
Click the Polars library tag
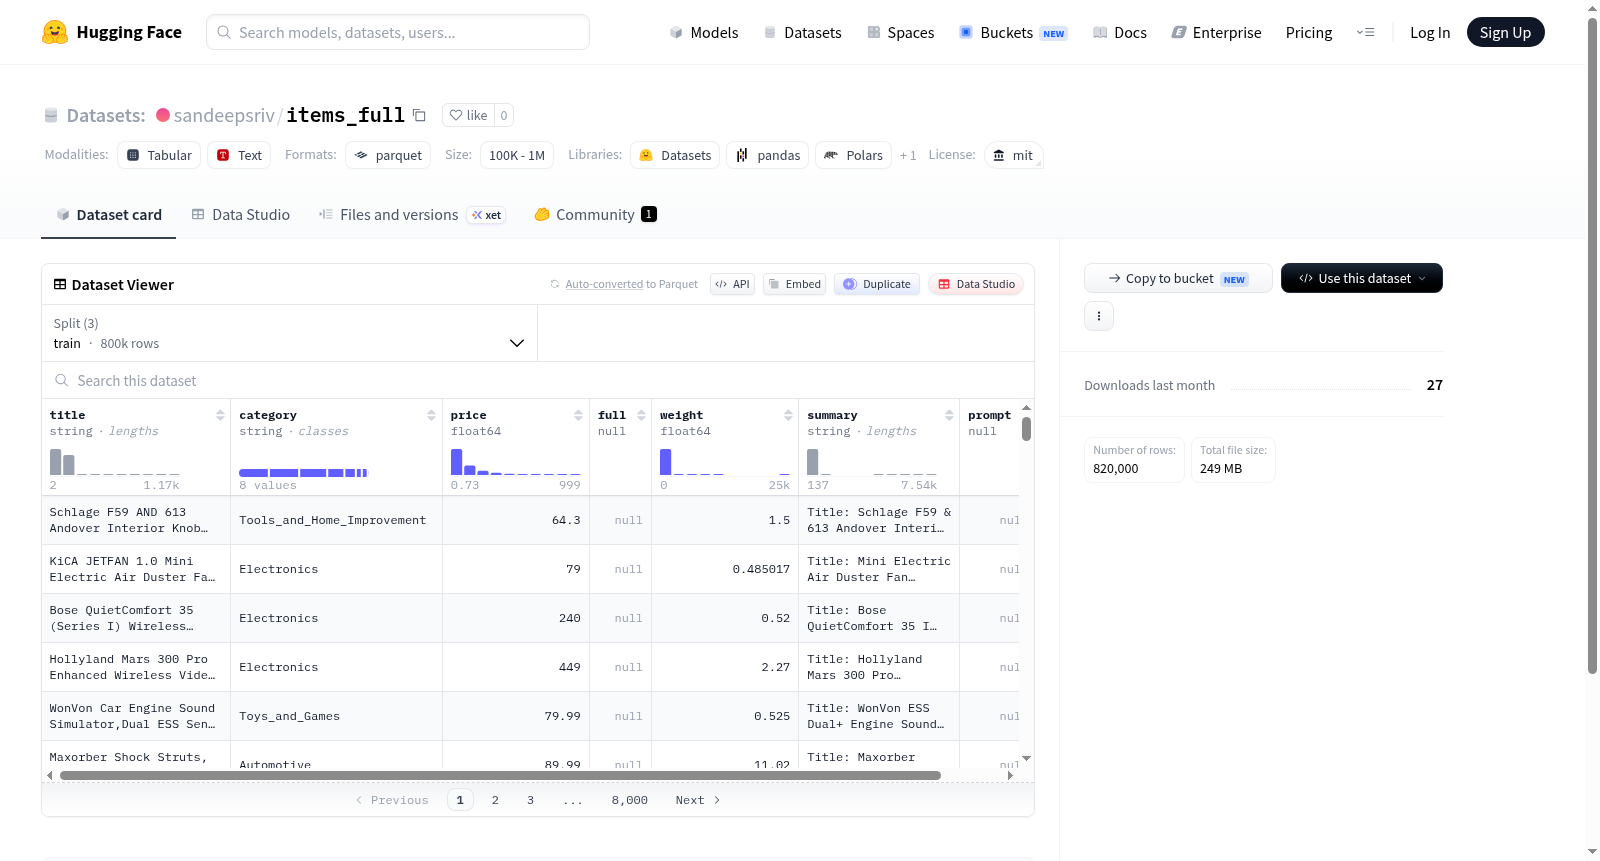click(x=854, y=155)
